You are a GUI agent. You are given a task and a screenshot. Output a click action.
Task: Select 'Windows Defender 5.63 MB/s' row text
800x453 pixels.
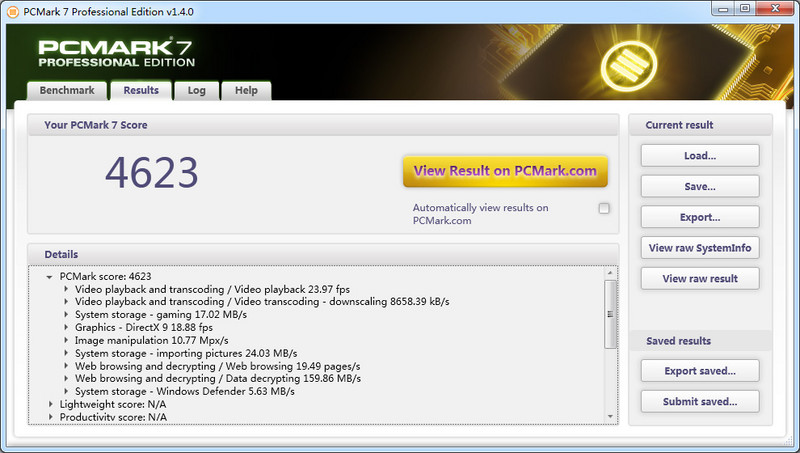click(185, 391)
